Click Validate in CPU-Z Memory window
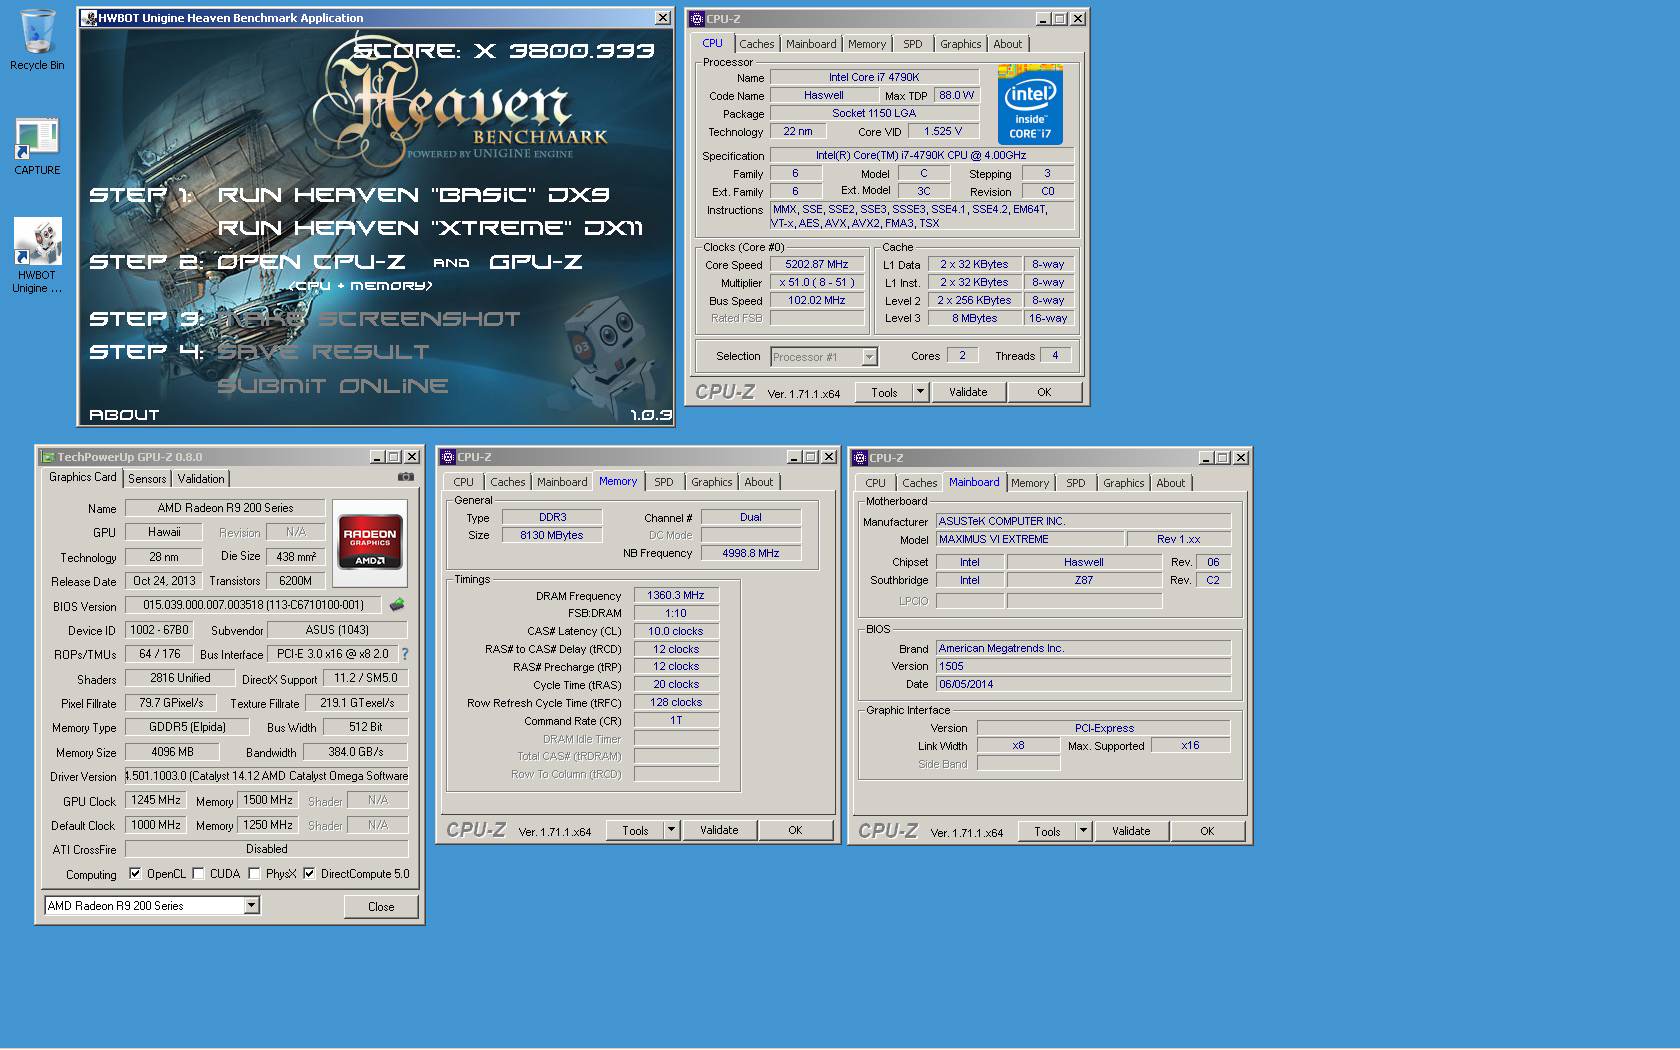Image resolution: width=1680 pixels, height=1050 pixels. (x=719, y=830)
